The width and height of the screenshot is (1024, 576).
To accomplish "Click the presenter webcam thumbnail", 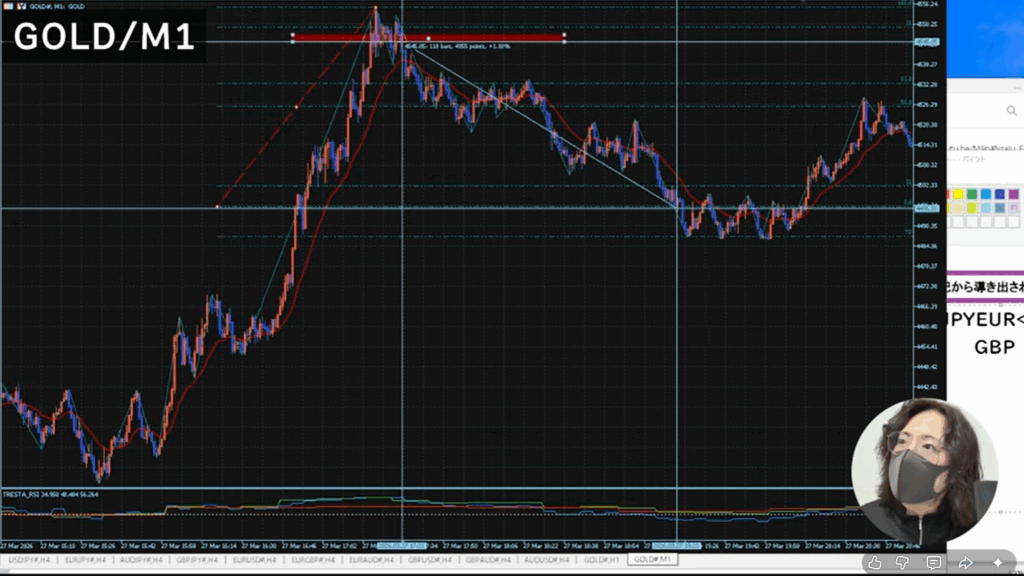I will [x=924, y=470].
